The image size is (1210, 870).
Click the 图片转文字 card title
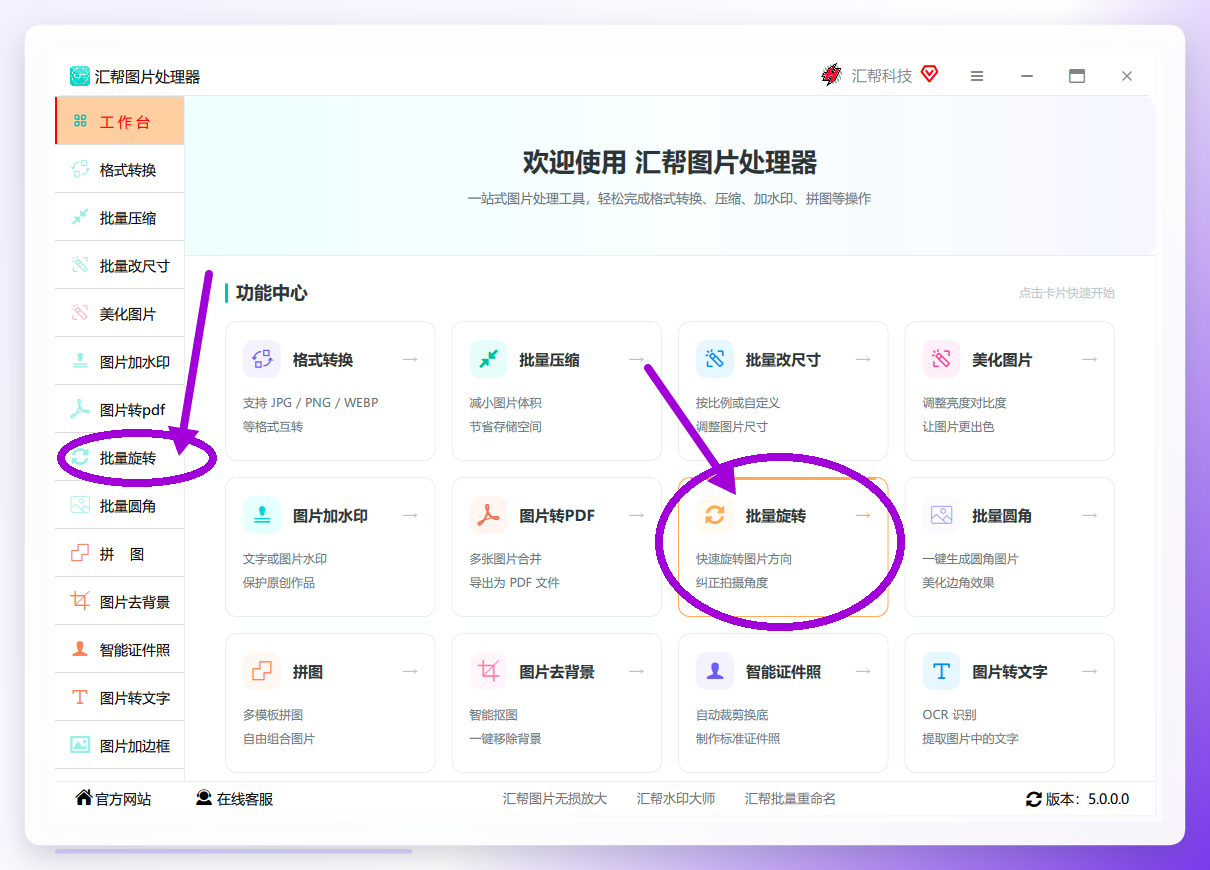pyautogui.click(x=1010, y=672)
